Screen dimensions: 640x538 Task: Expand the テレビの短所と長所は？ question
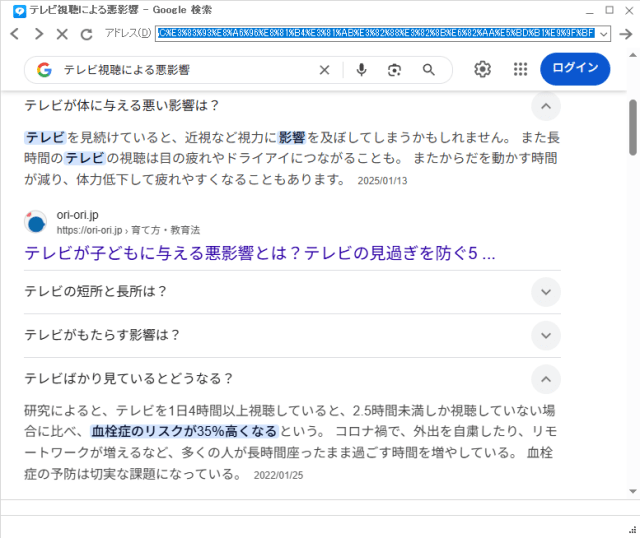[546, 292]
